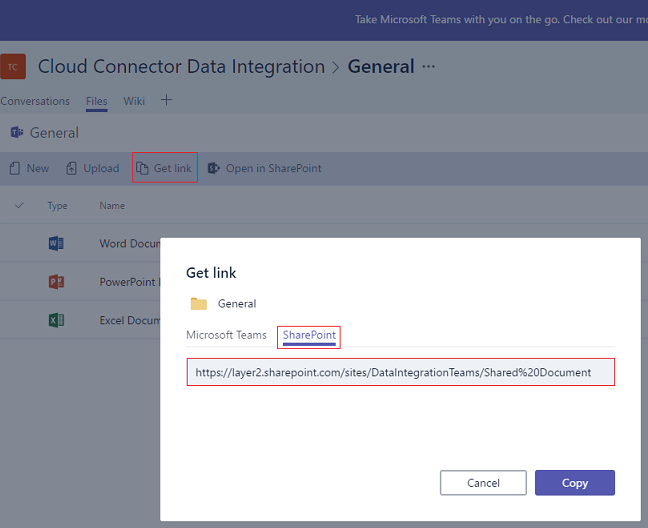Toggle the select-all checkmark in file header
Image resolution: width=648 pixels, height=528 pixels.
[19, 205]
